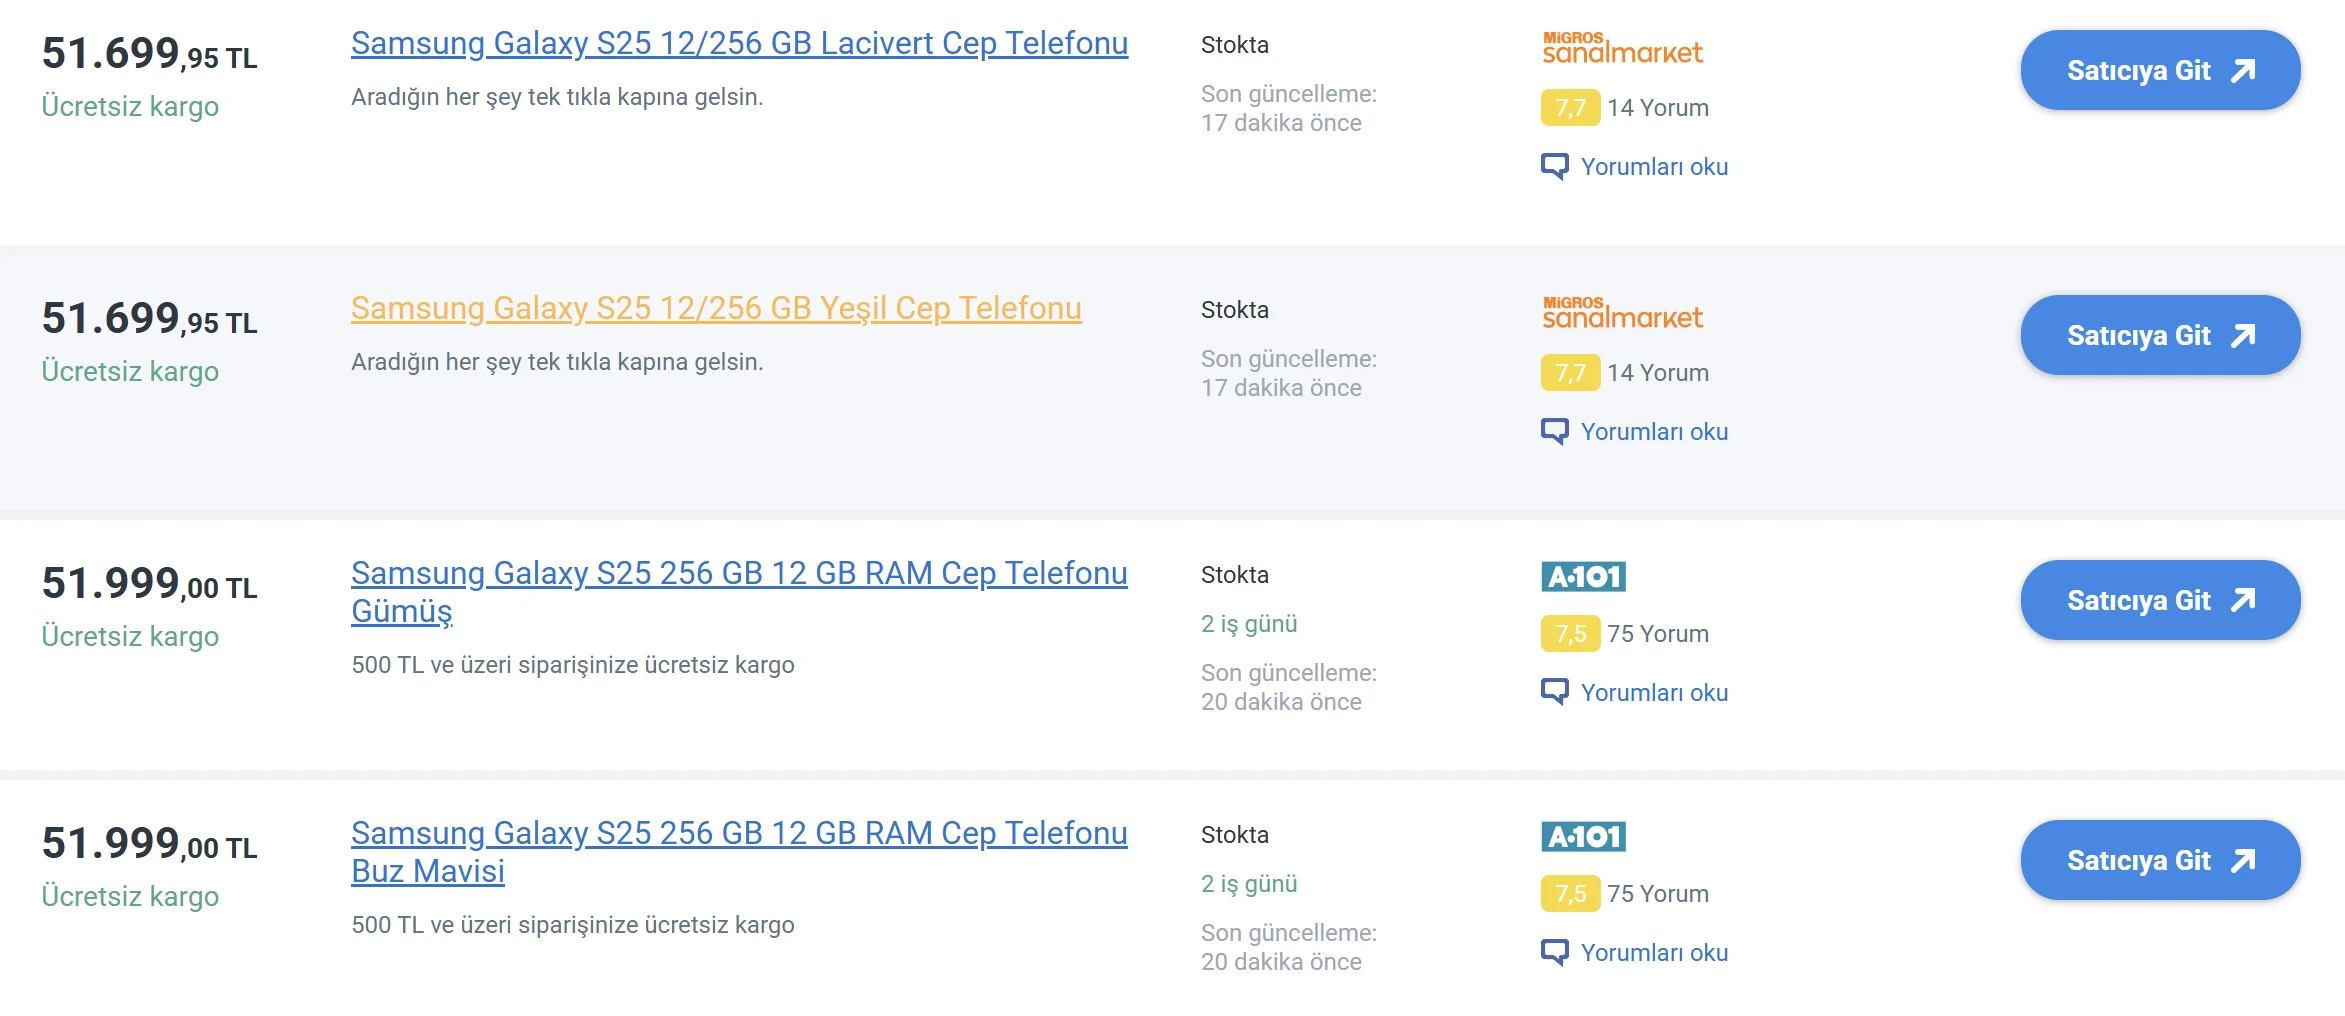This screenshot has height=1016, width=2345.
Task: Open Samsung Galaxy S25 Lacivert product link
Action: click(x=739, y=44)
